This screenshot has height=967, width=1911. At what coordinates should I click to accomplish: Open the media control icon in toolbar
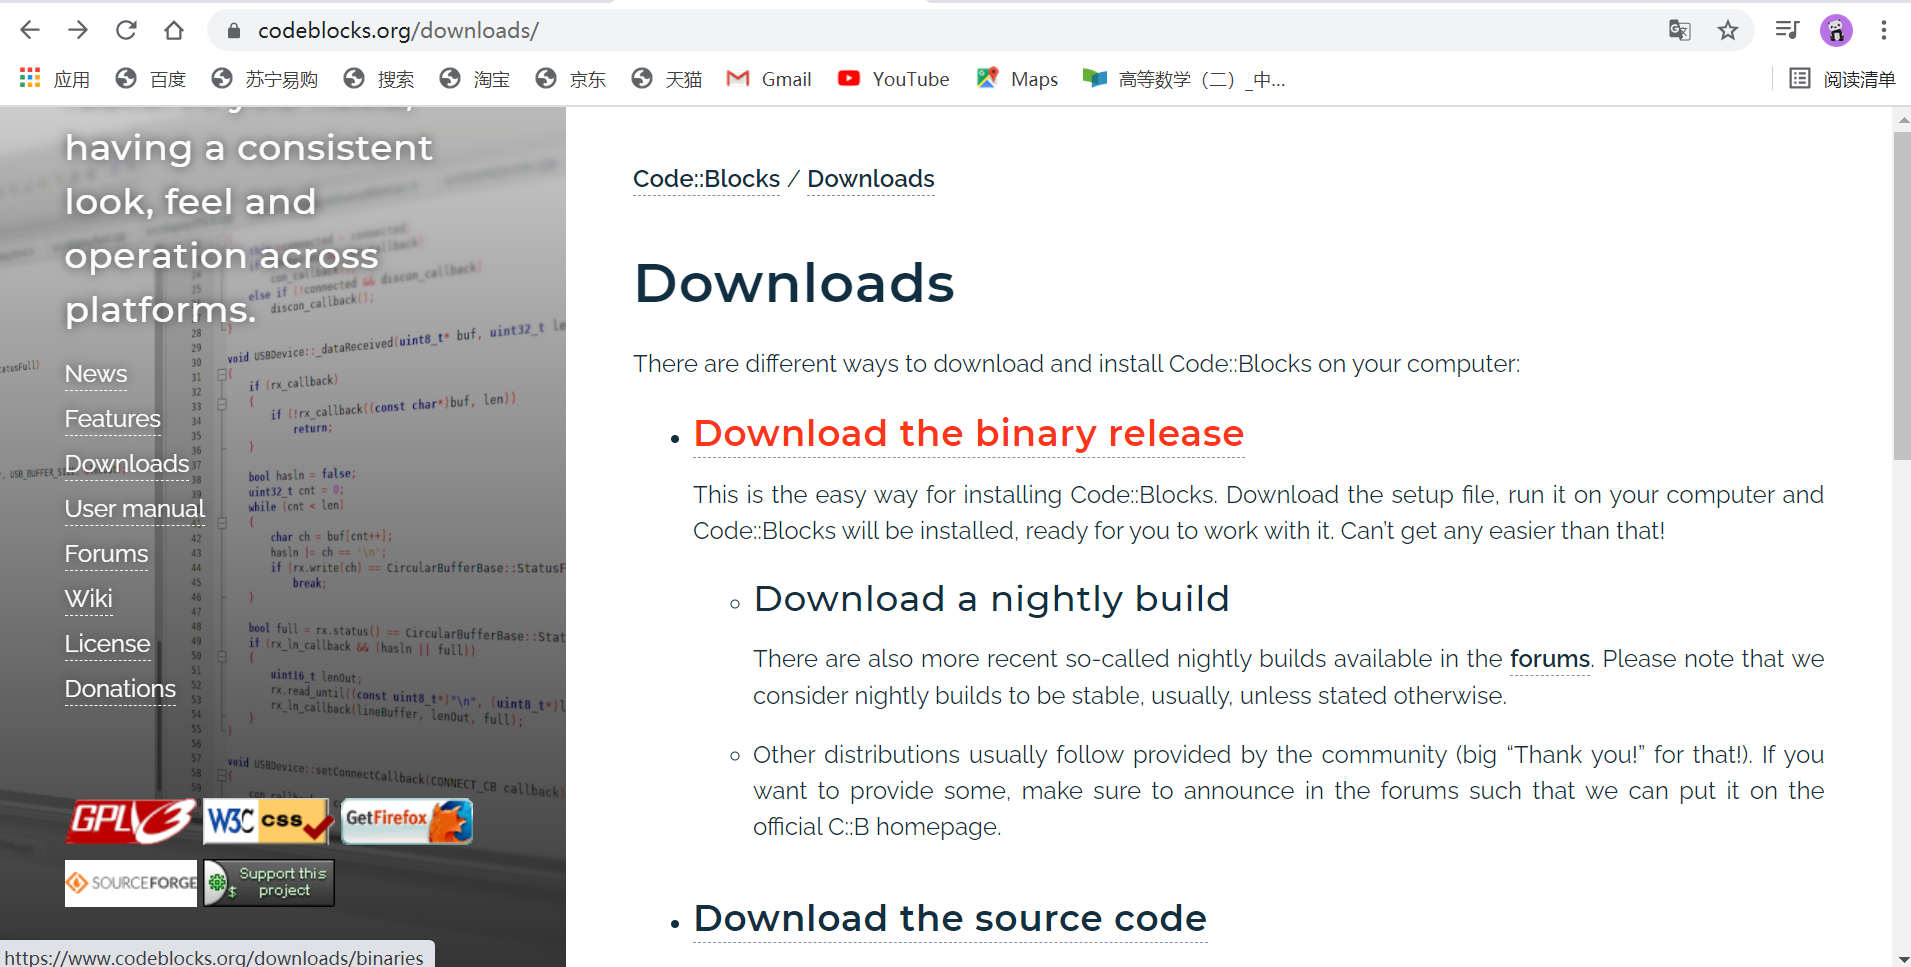(x=1787, y=30)
